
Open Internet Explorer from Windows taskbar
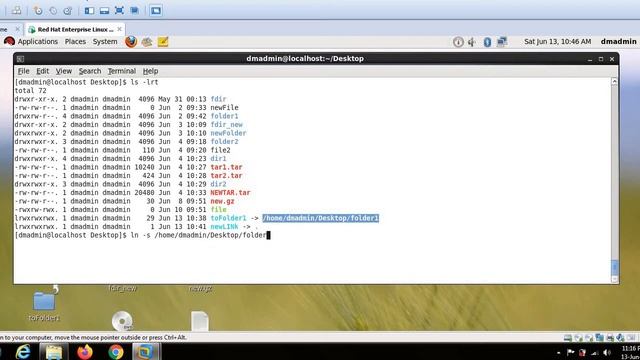(23, 352)
